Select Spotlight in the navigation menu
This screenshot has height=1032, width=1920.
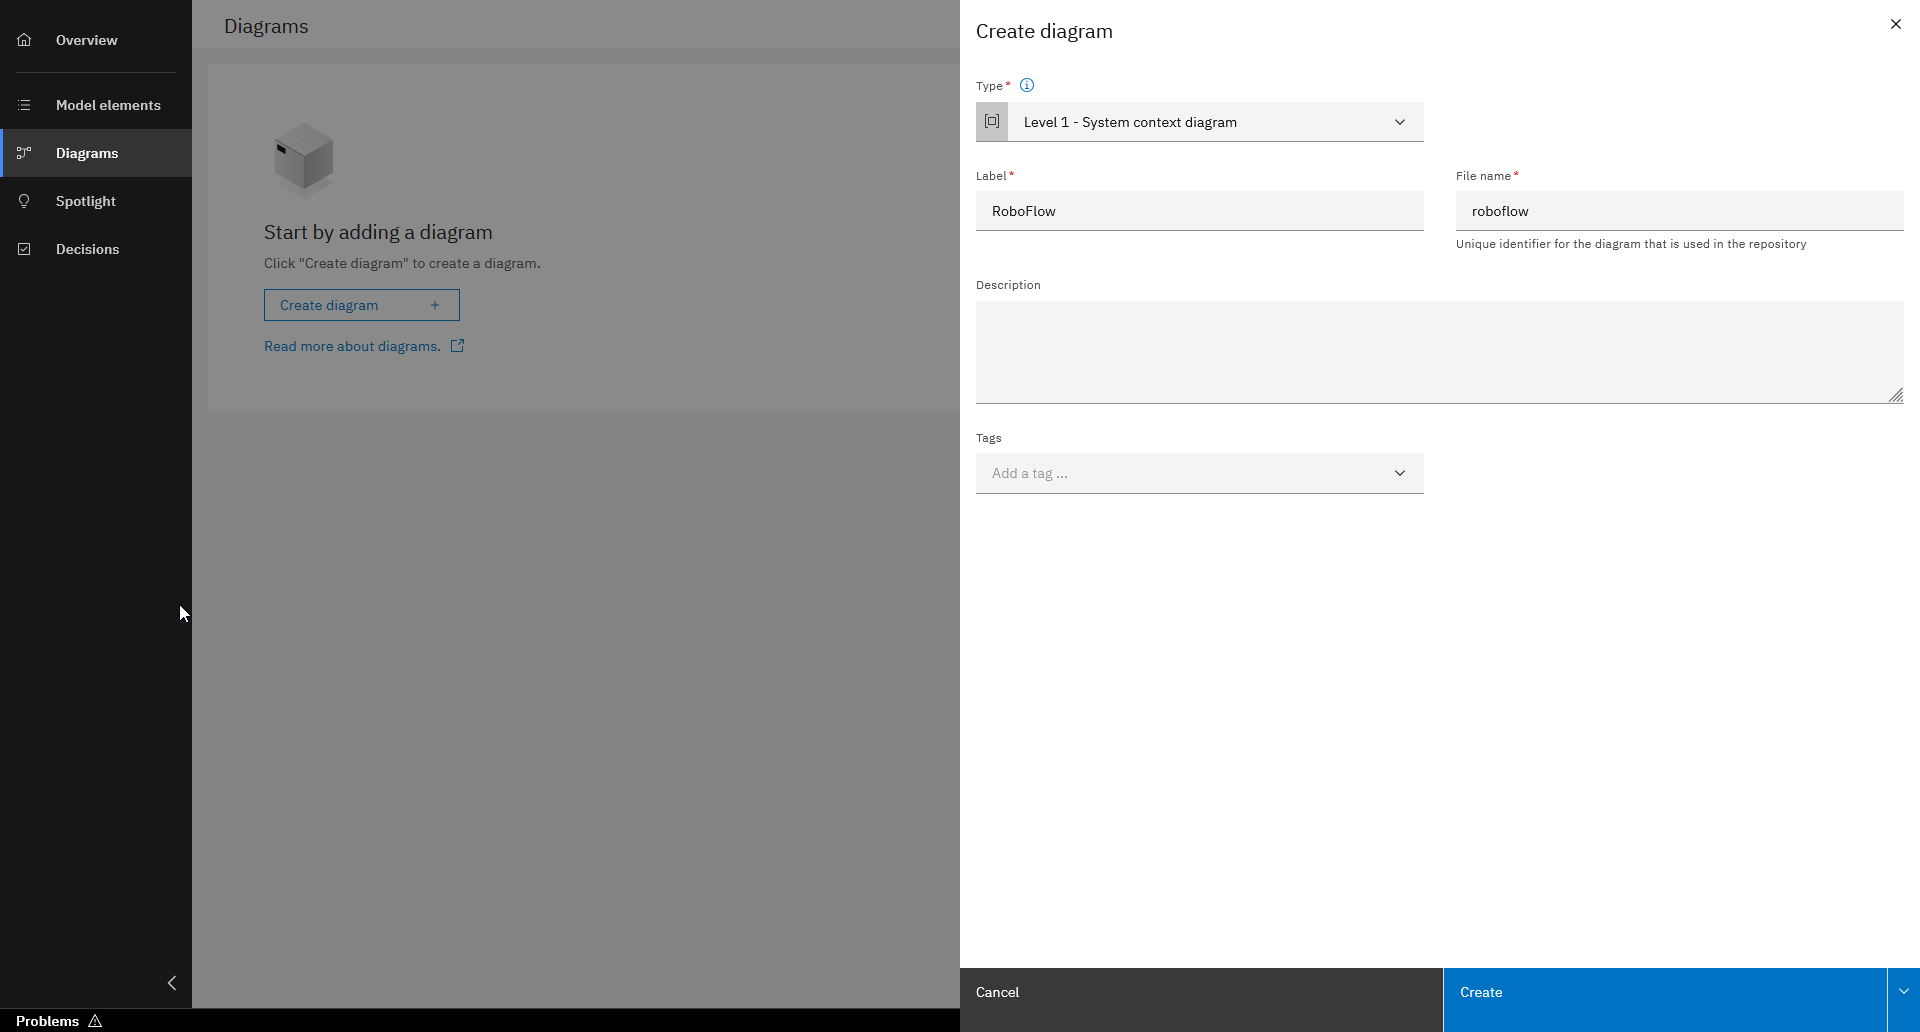(x=85, y=201)
